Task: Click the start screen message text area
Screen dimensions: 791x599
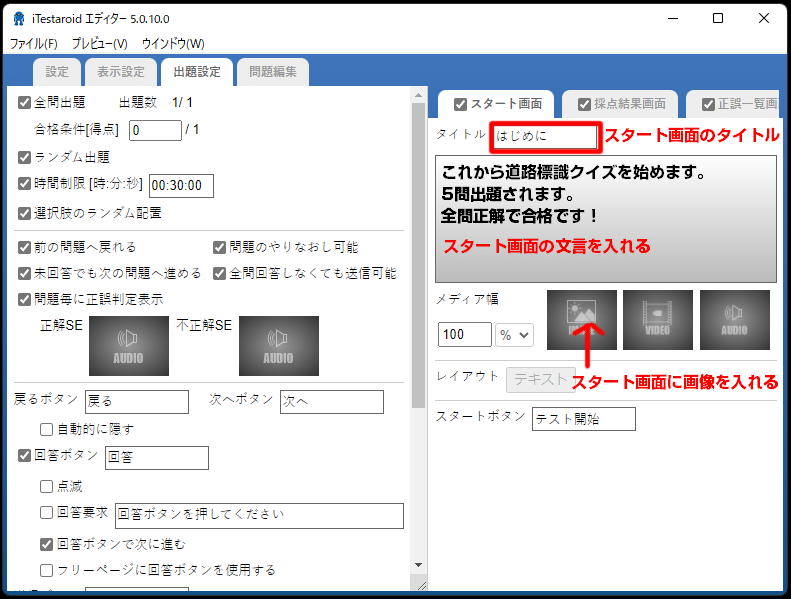Action: tap(606, 219)
